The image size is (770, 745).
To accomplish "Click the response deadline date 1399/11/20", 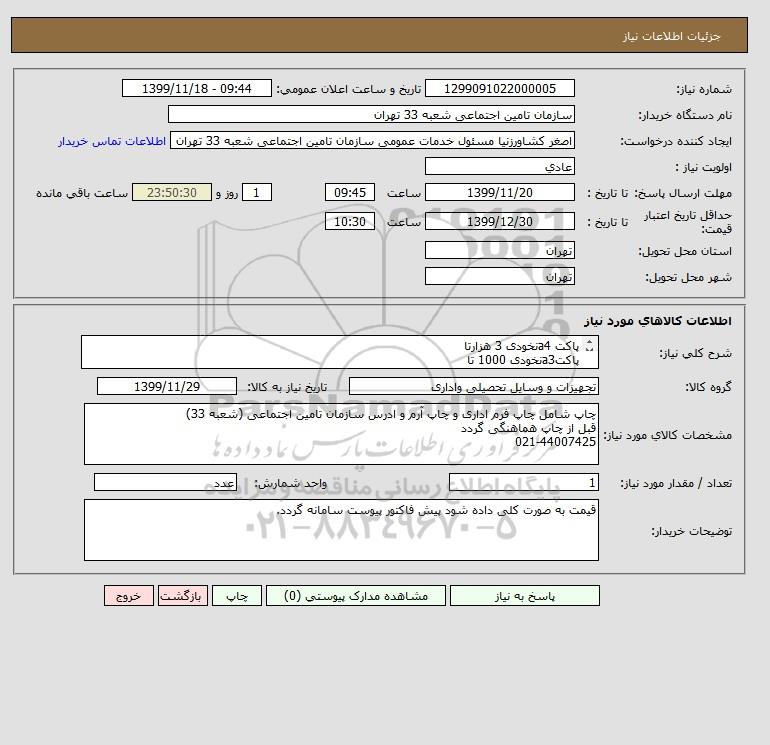I will (499, 193).
